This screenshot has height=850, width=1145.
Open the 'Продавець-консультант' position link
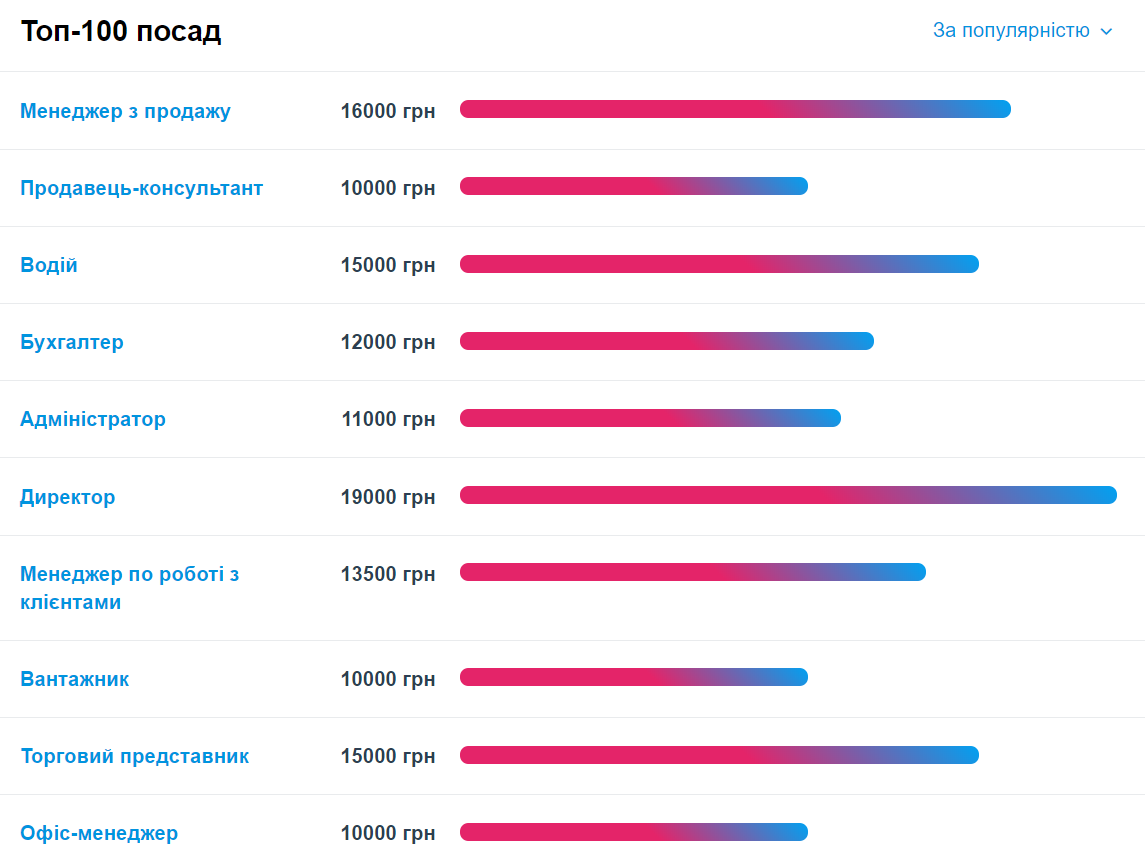click(141, 188)
